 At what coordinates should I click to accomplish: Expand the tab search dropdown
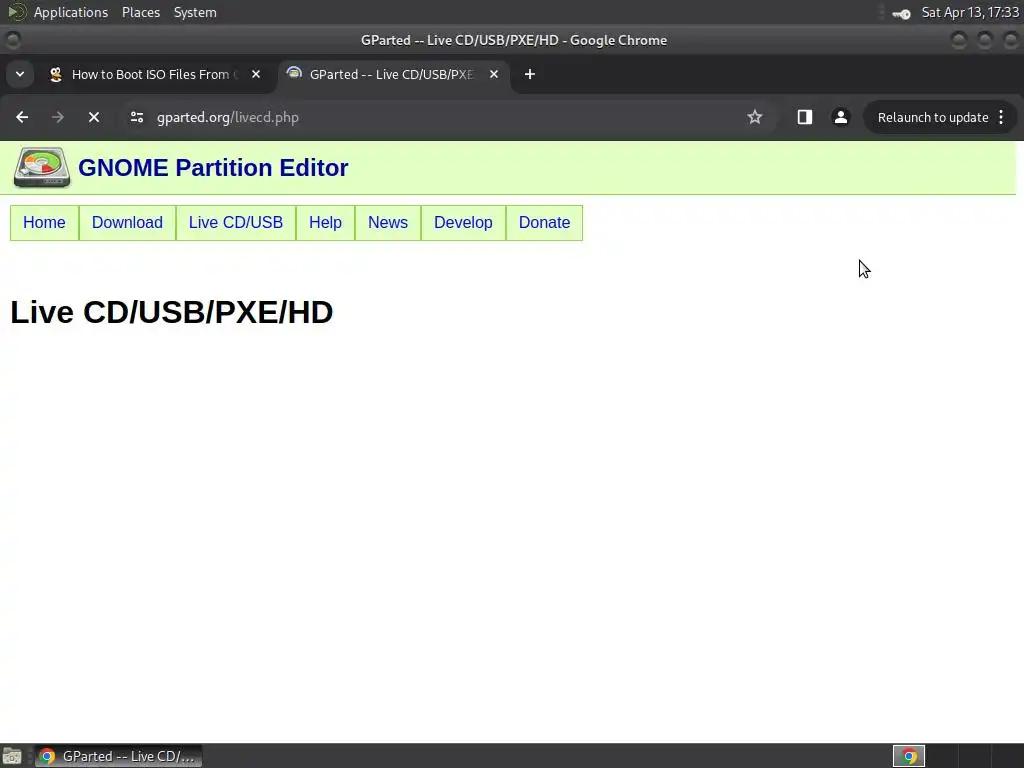(20, 74)
